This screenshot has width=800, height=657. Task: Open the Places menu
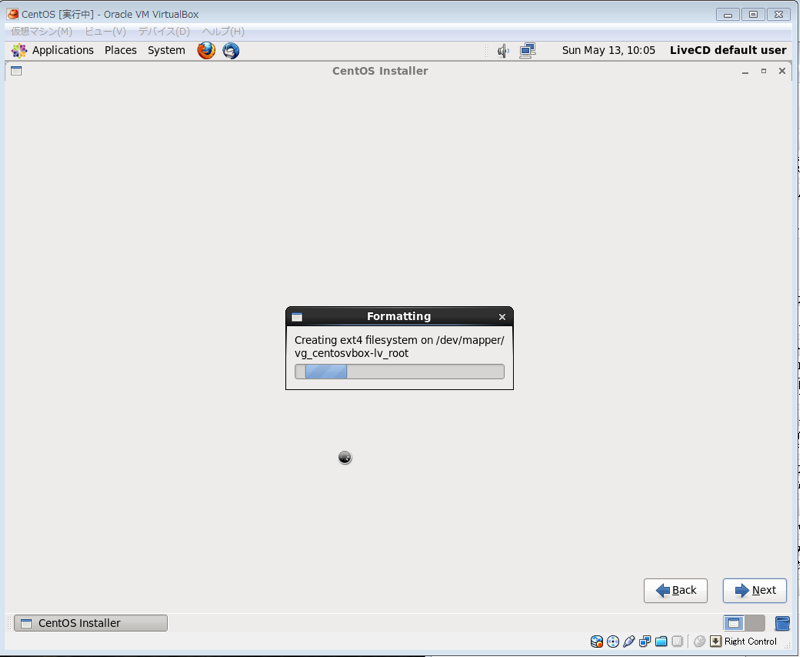coord(120,50)
